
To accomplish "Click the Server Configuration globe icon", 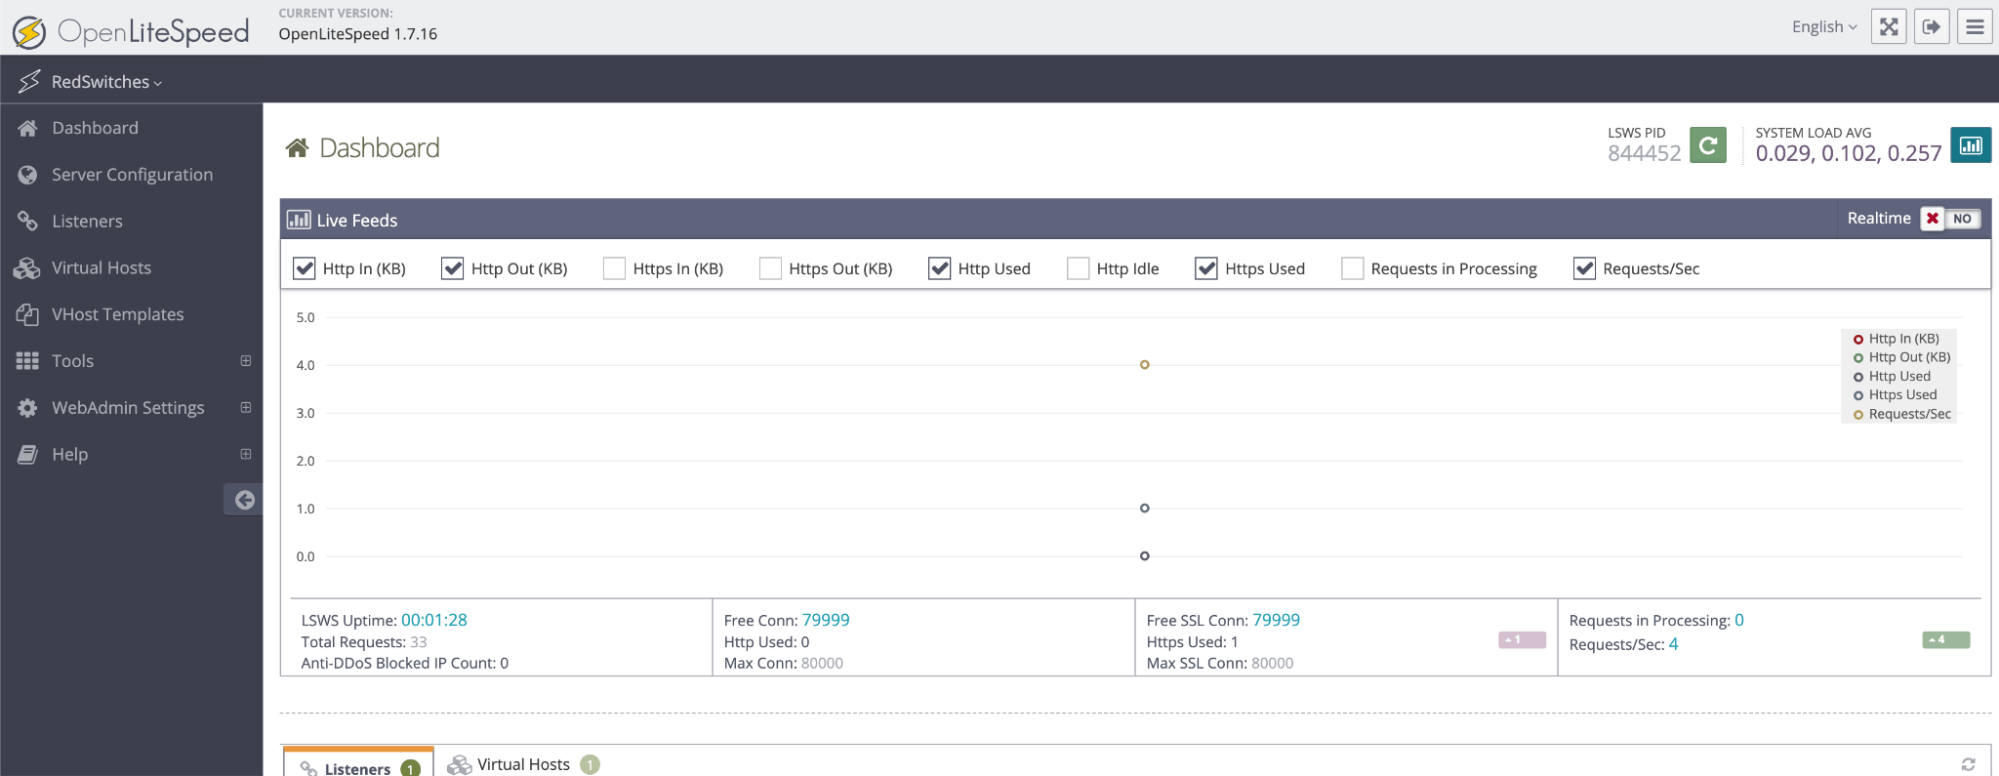I will click(27, 175).
